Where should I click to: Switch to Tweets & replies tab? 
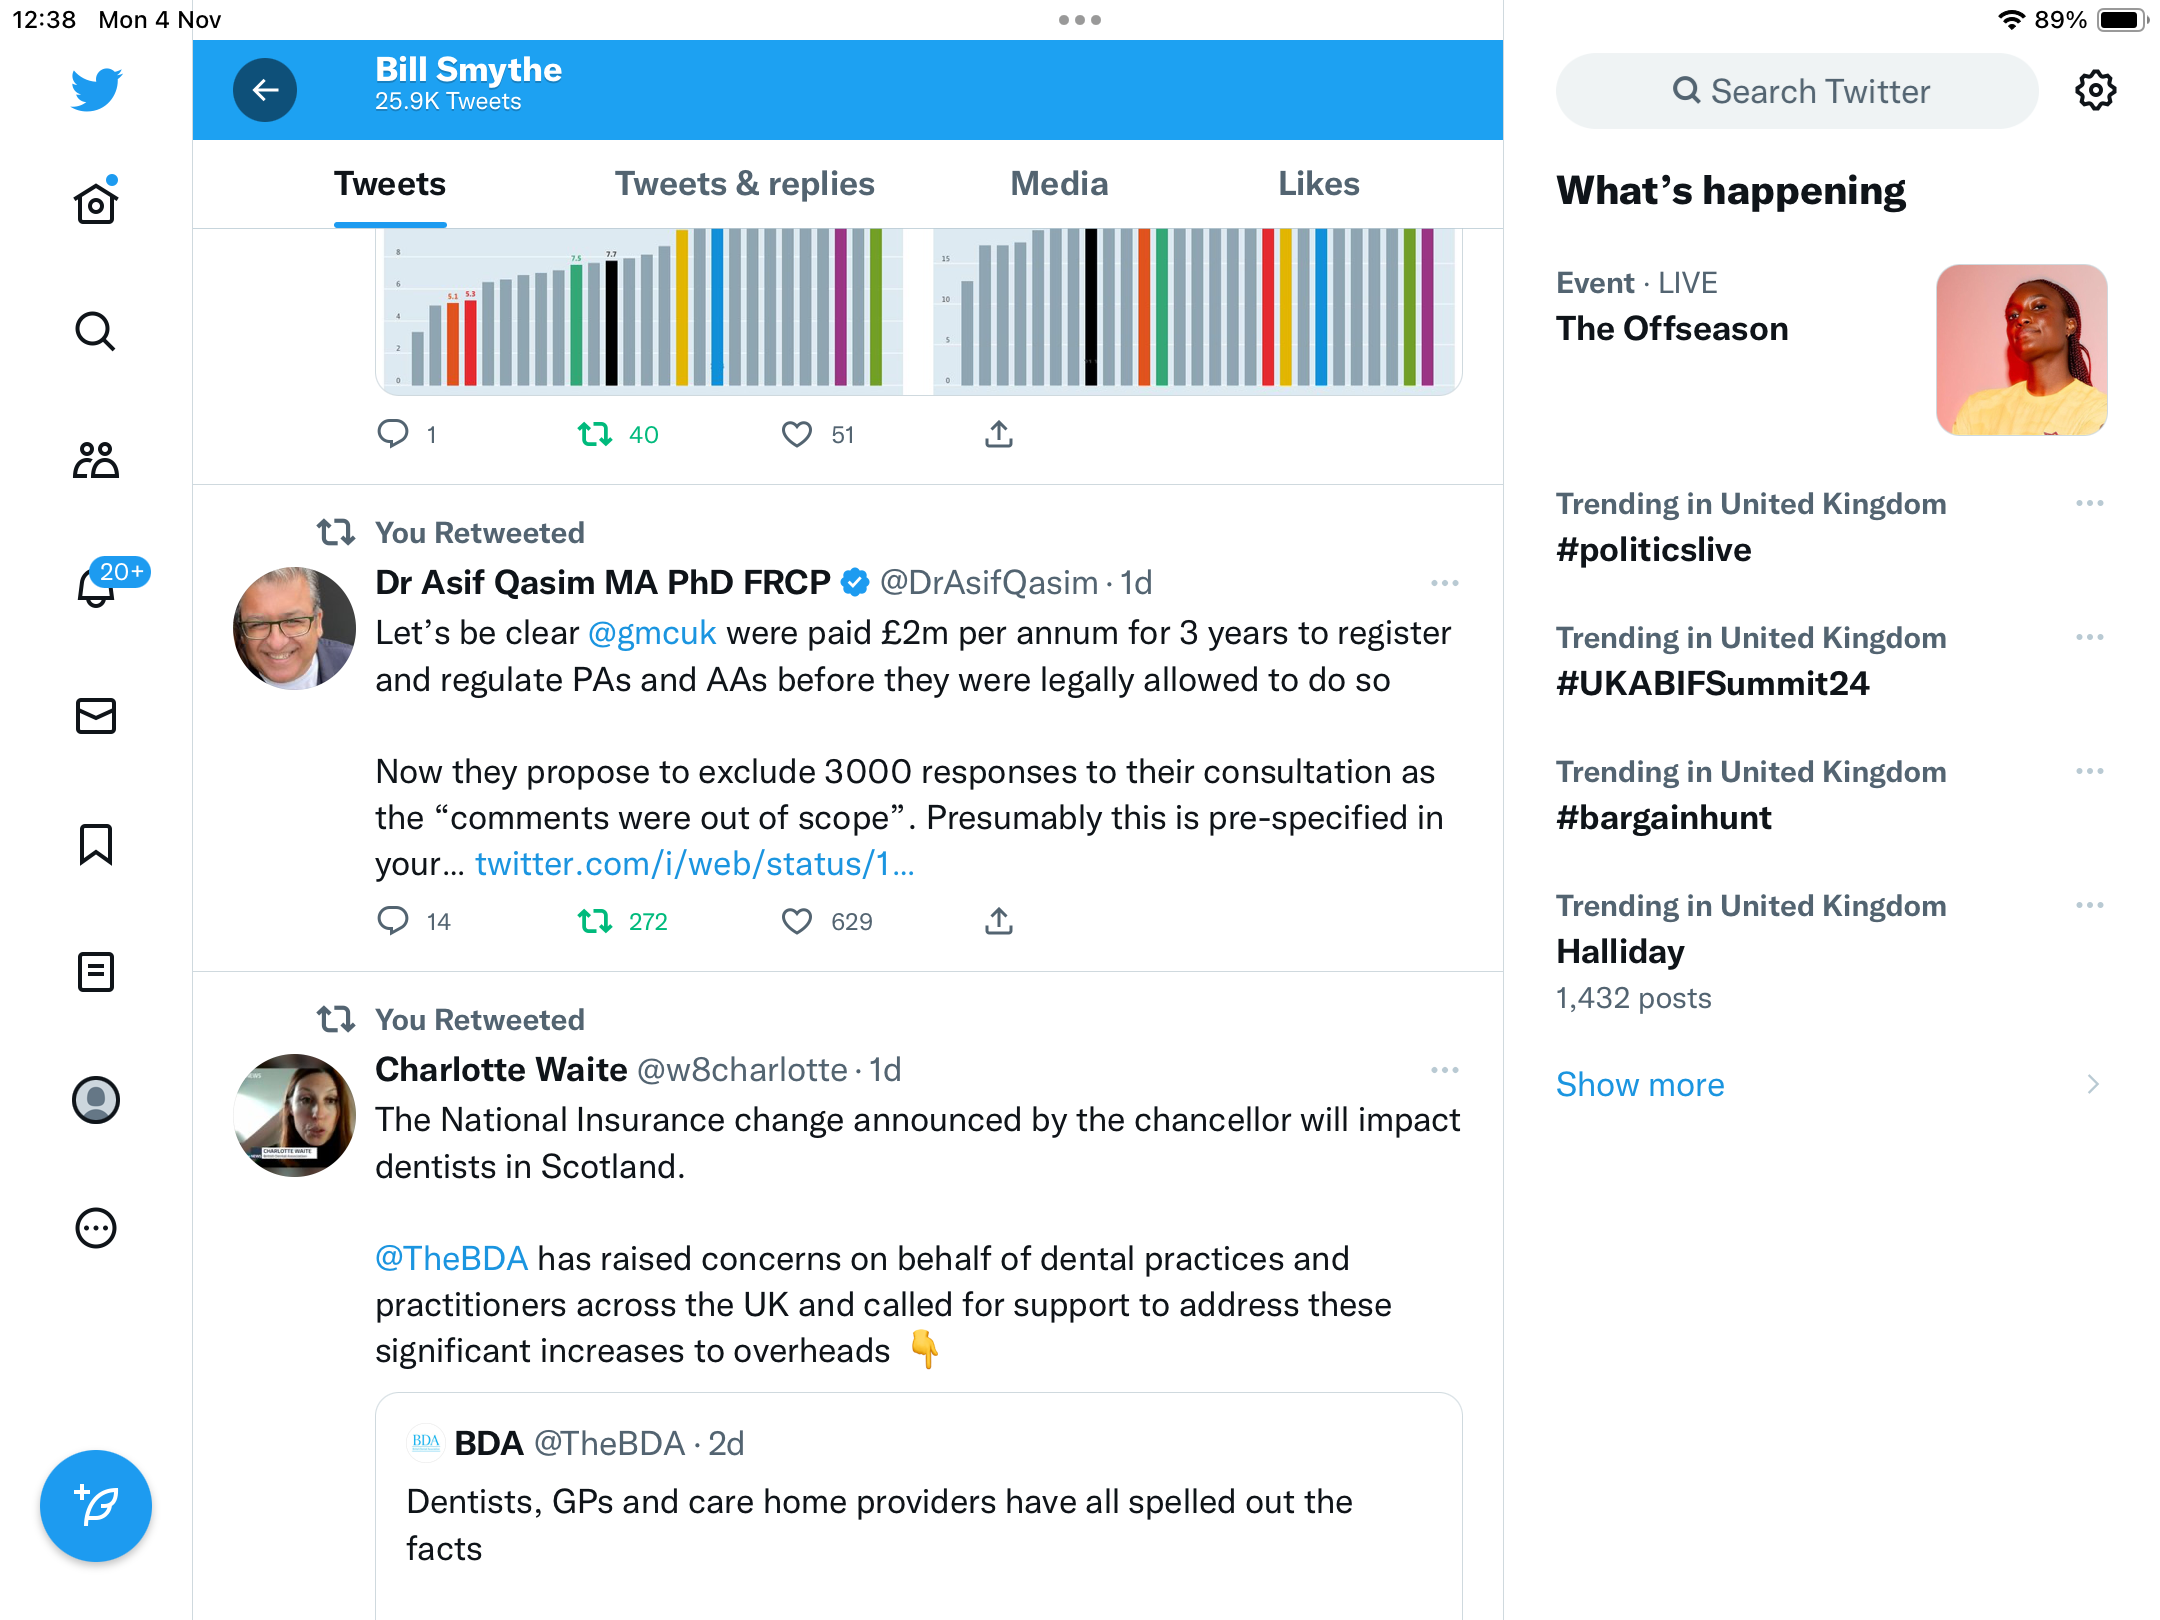(x=745, y=184)
